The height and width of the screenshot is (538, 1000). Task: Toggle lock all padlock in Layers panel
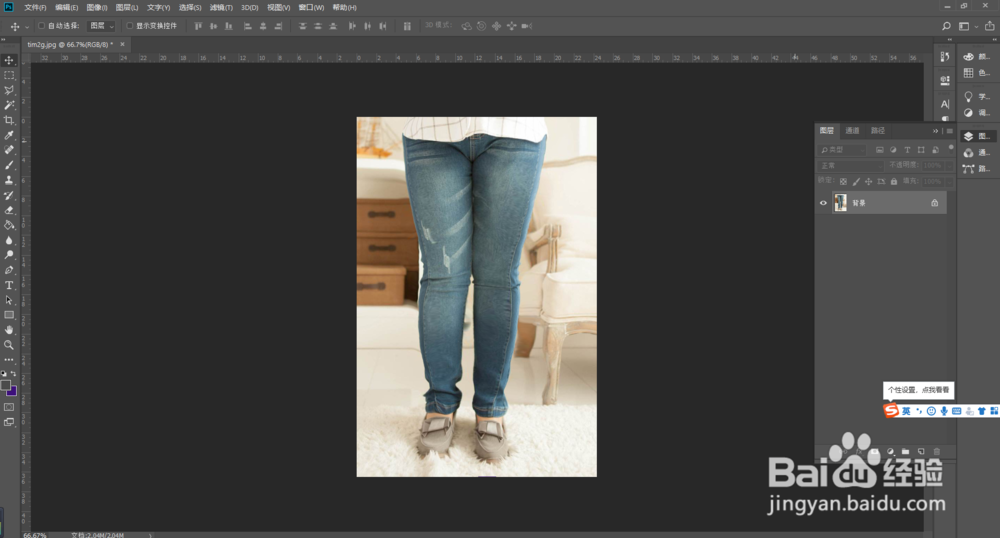point(893,182)
